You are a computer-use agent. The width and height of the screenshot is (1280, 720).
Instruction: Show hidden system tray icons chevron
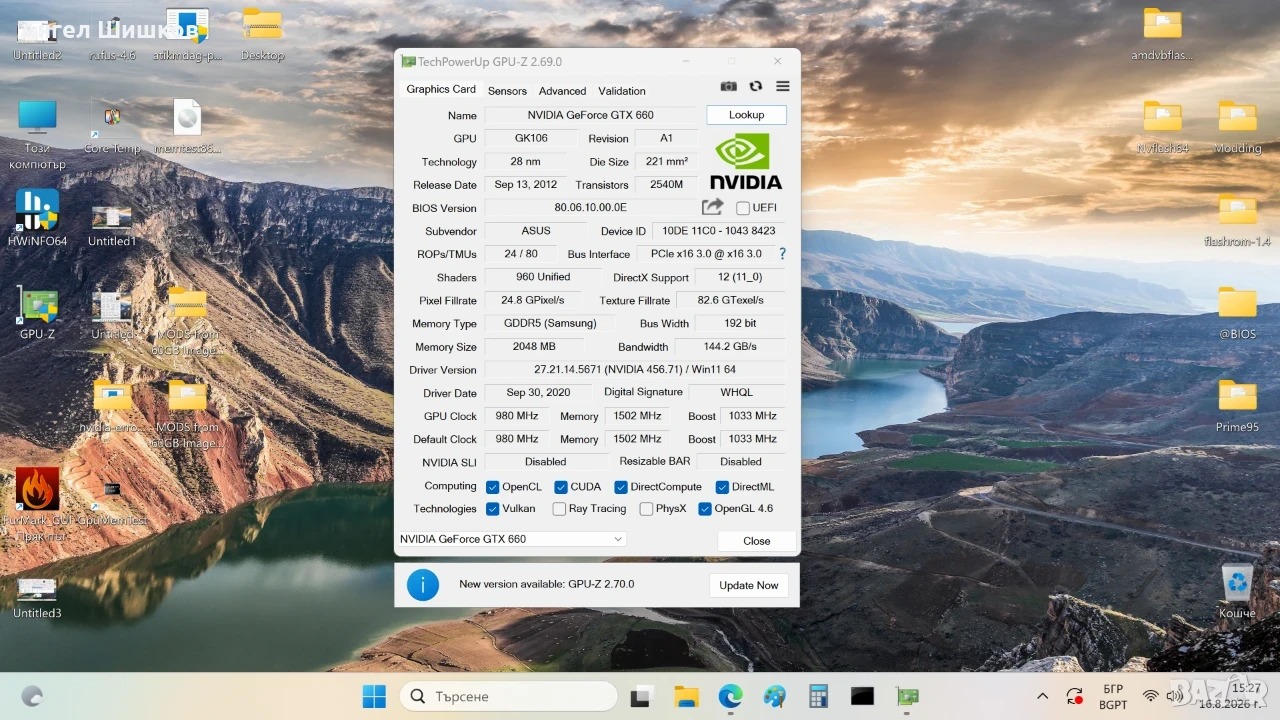1042,696
